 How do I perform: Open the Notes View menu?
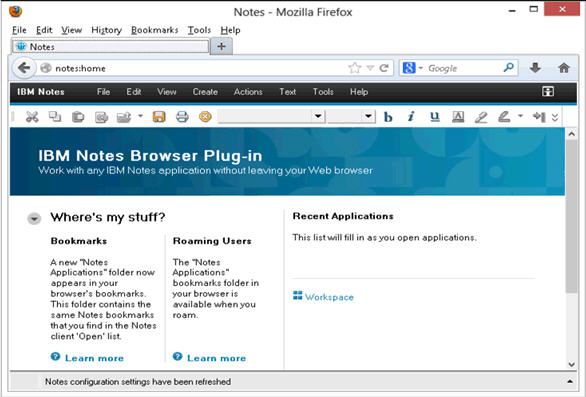(x=167, y=92)
